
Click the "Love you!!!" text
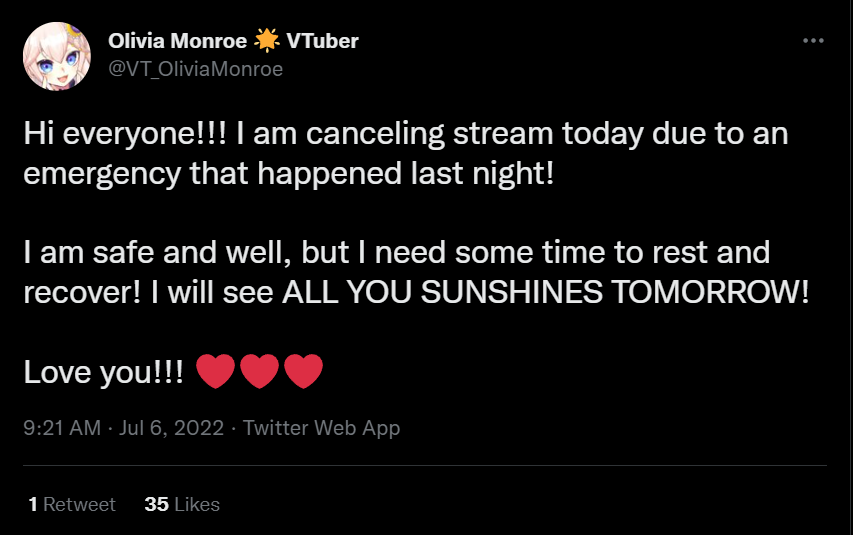click(x=103, y=372)
